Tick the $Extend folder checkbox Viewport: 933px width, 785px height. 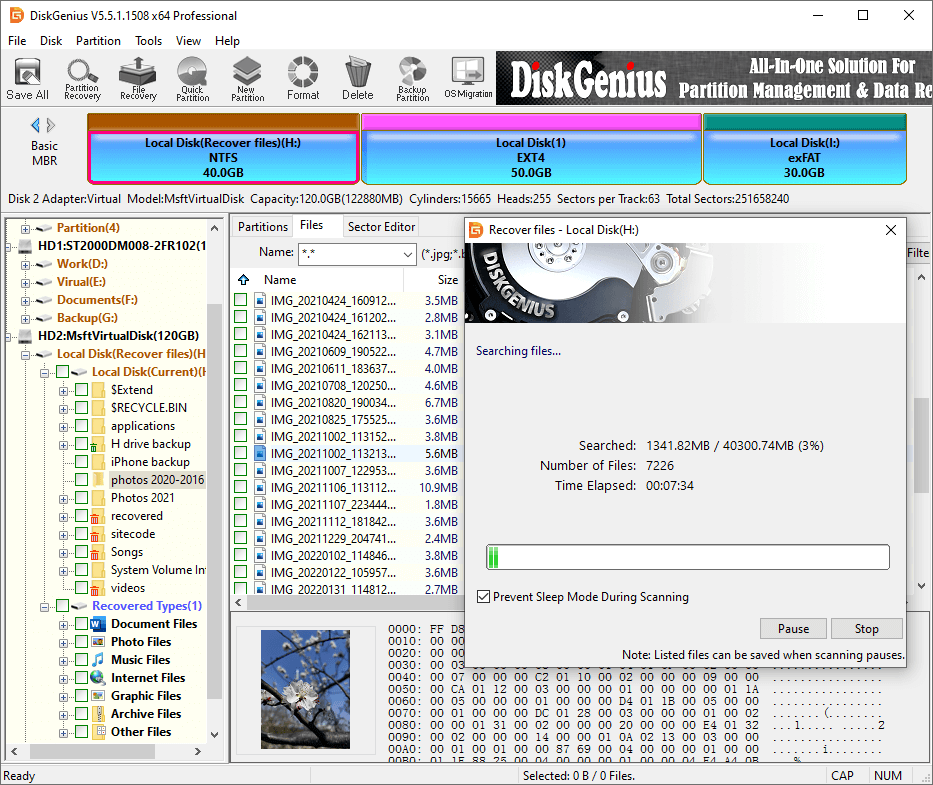[82, 390]
